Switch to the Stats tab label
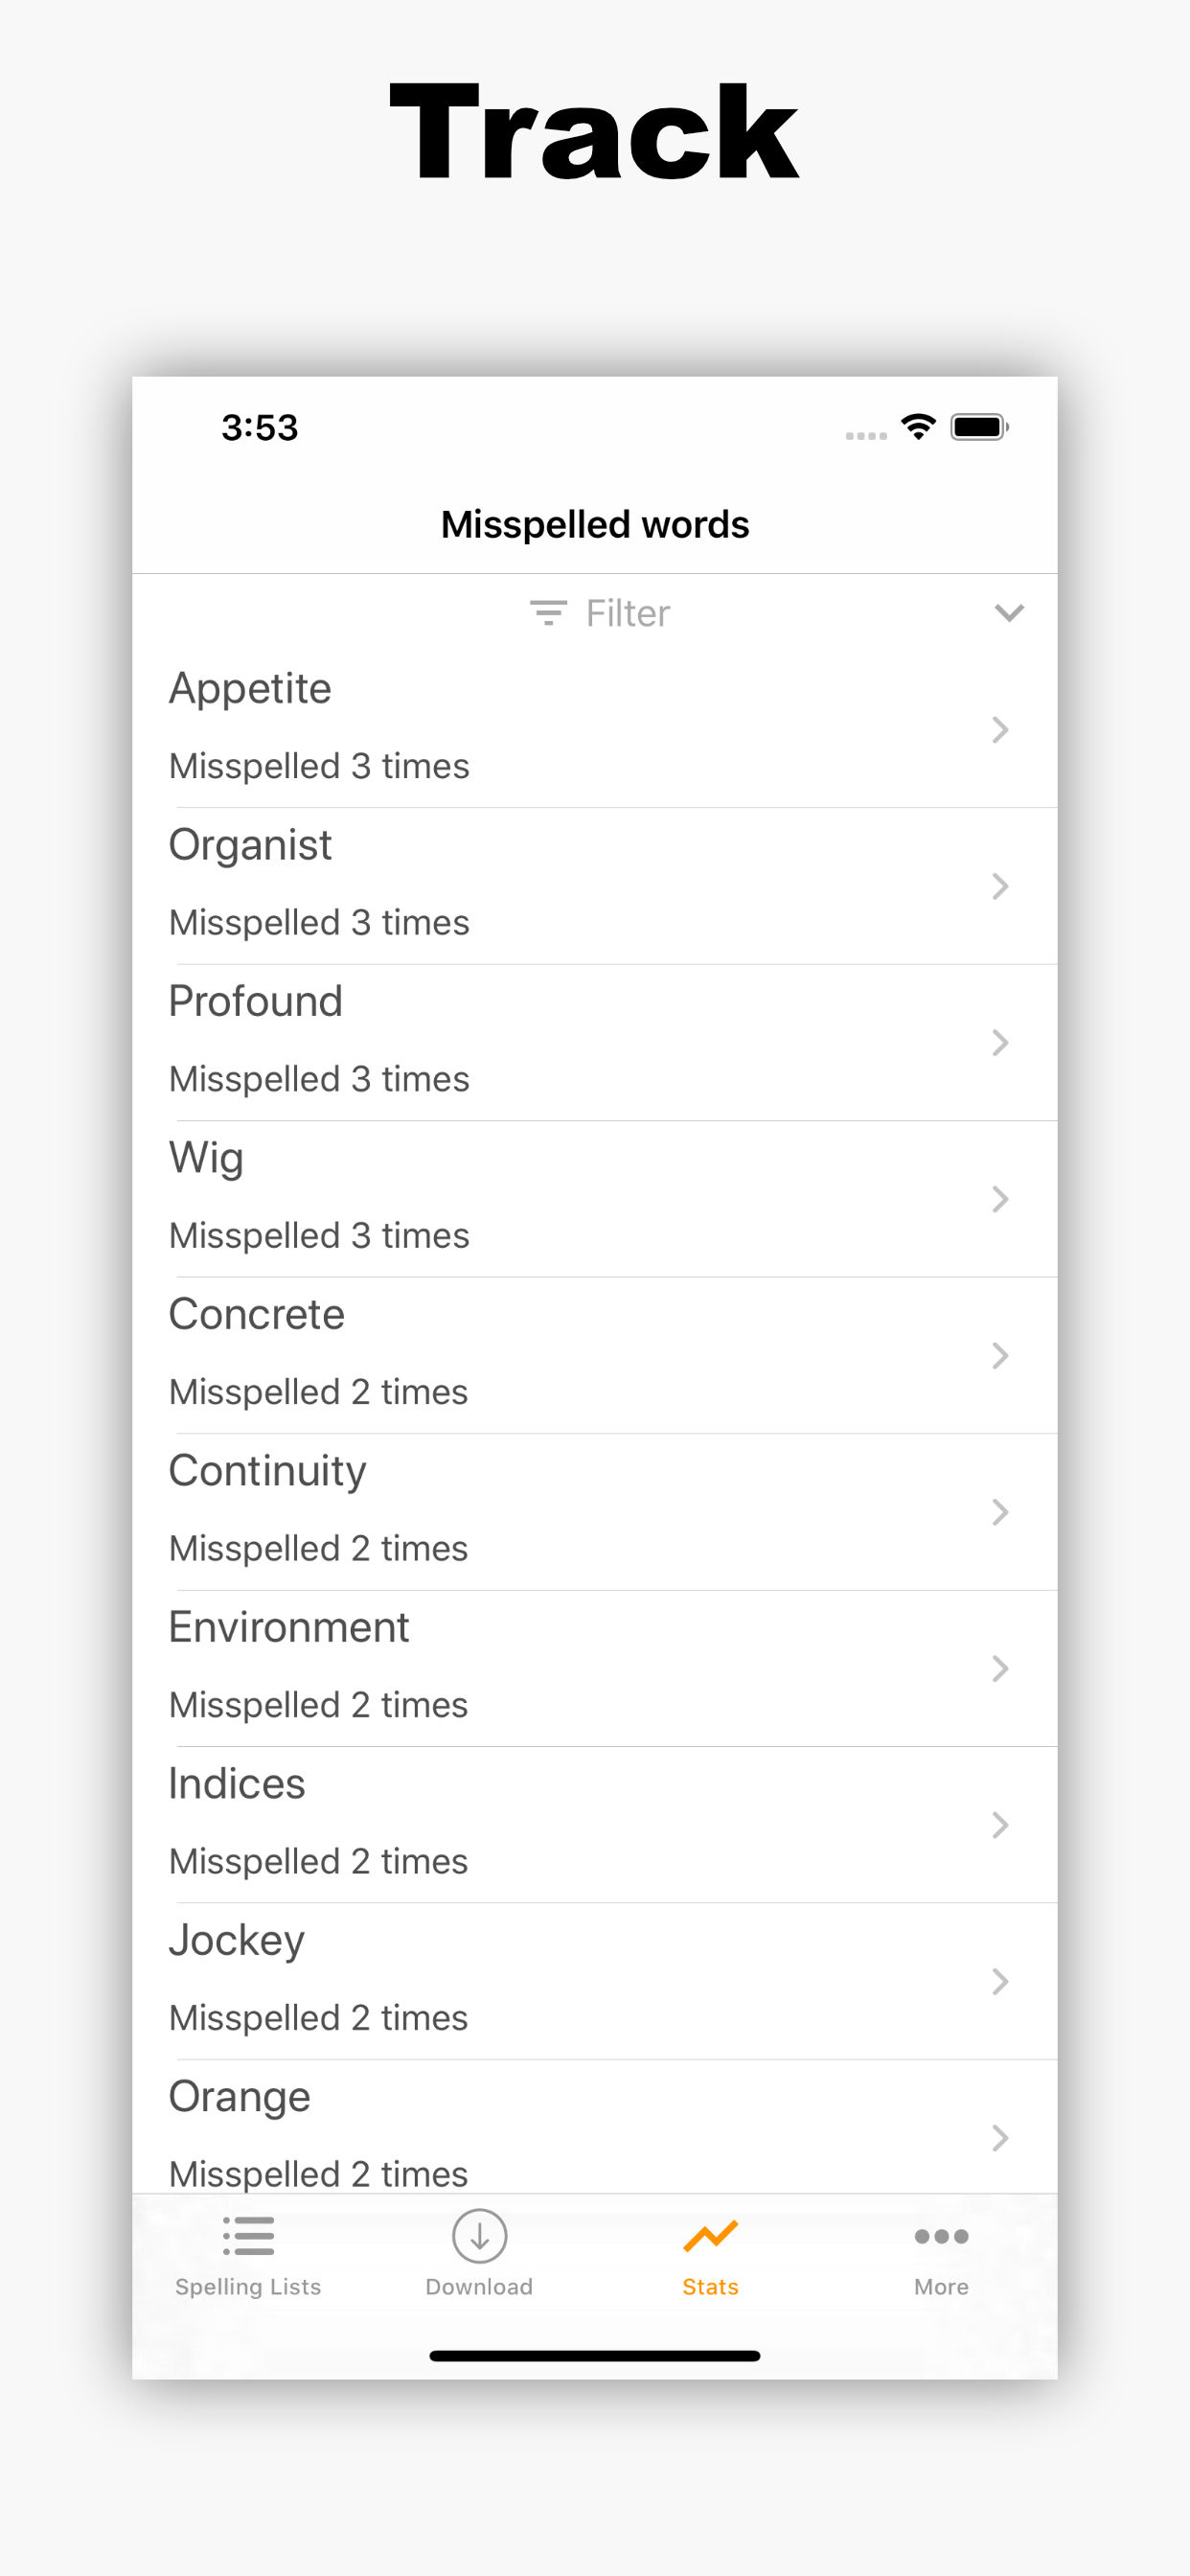 click(710, 2287)
